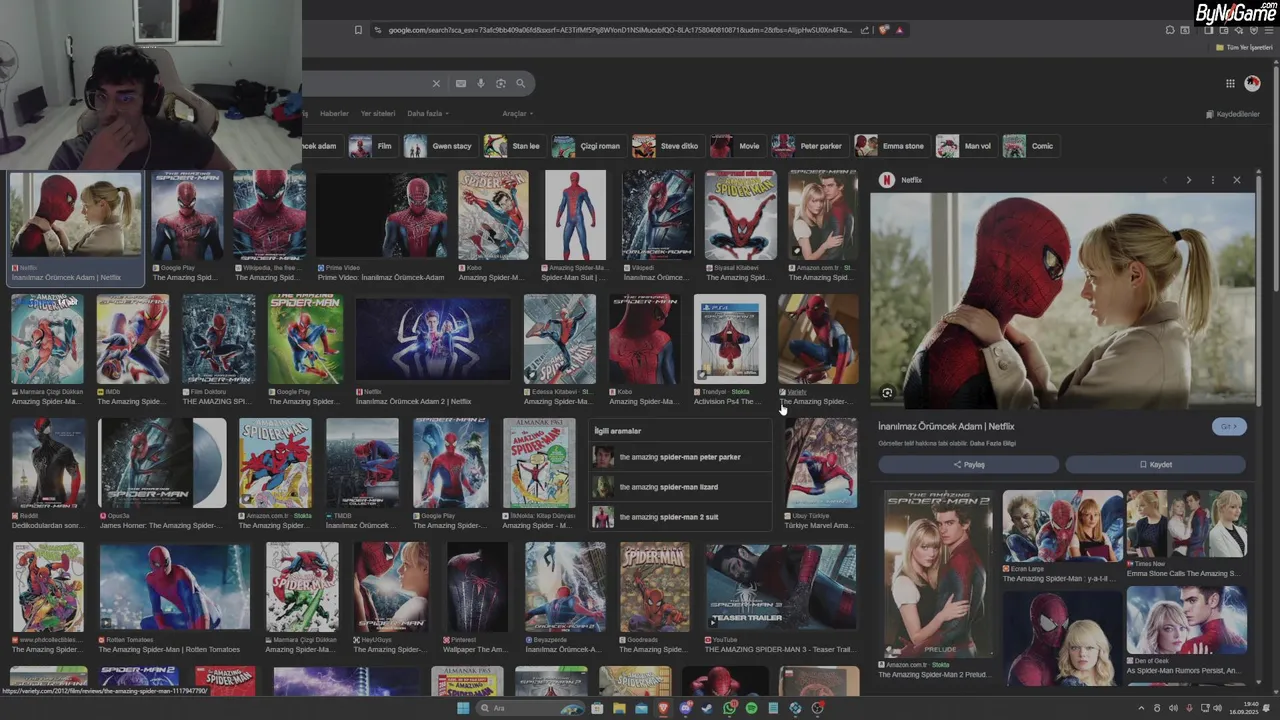Open Prime Video İnanılmaz Örümcek-Adam thumbnail
Image resolution: width=1280 pixels, height=720 pixels.
(x=382, y=215)
